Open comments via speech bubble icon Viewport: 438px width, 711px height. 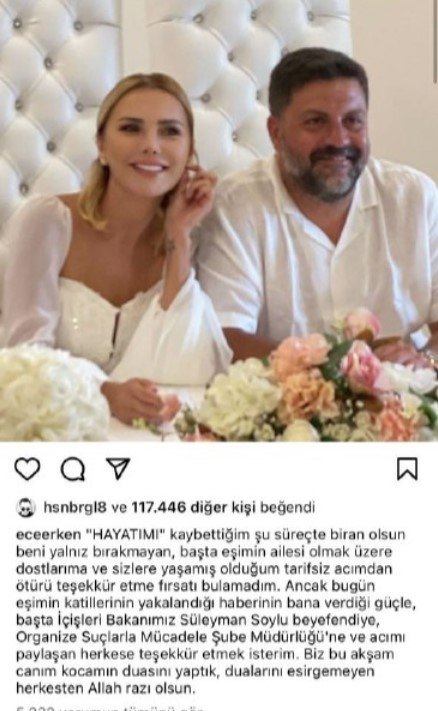pyautogui.click(x=73, y=468)
